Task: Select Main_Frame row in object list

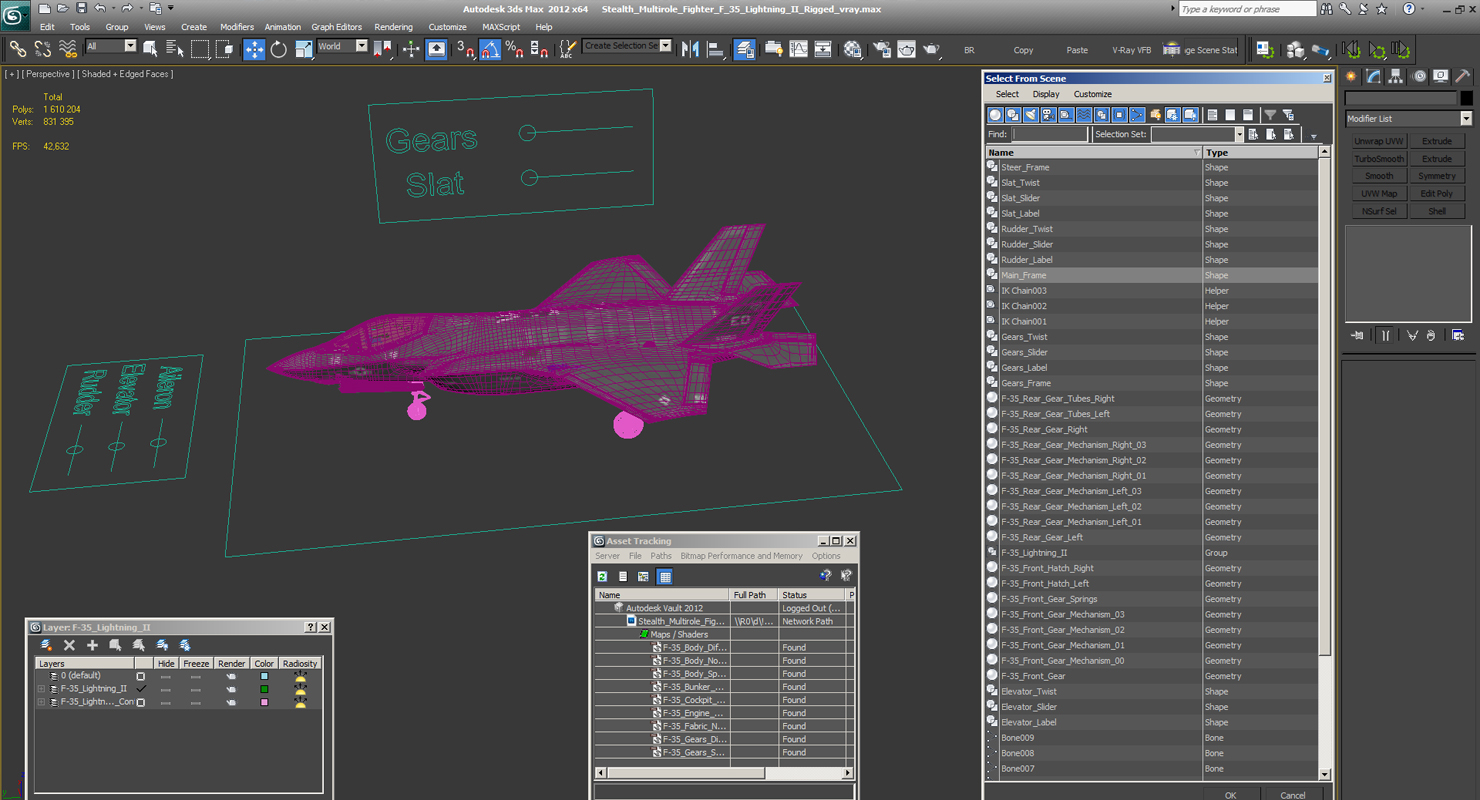Action: (1150, 275)
